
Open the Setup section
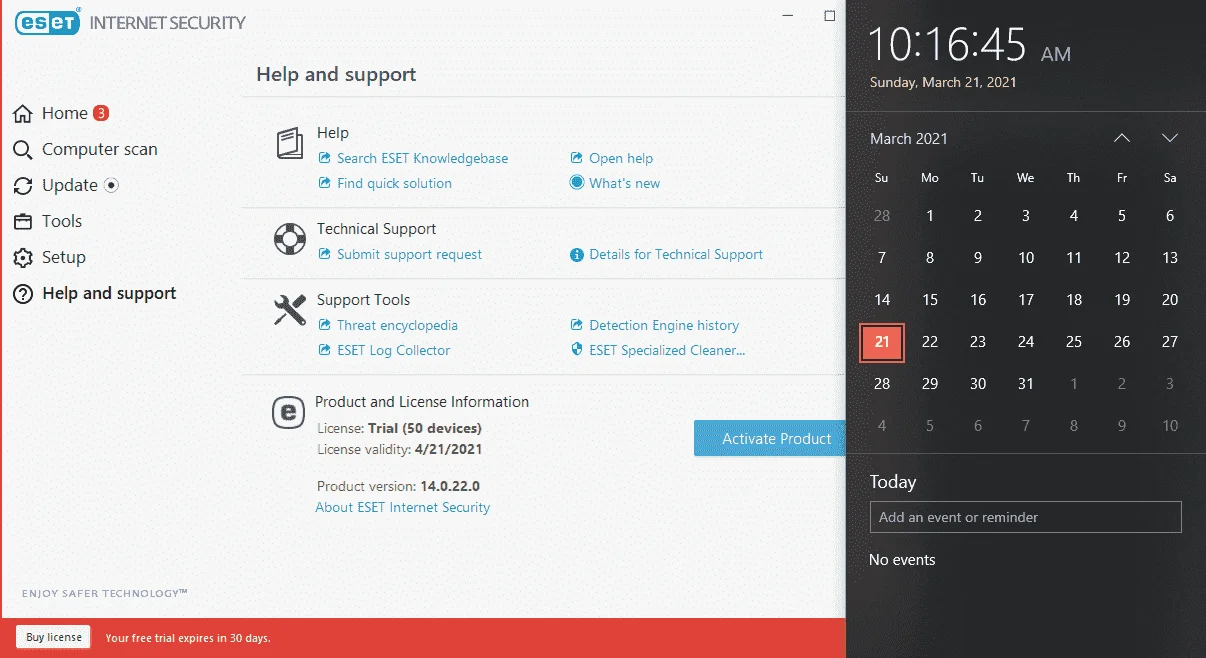[x=64, y=258]
